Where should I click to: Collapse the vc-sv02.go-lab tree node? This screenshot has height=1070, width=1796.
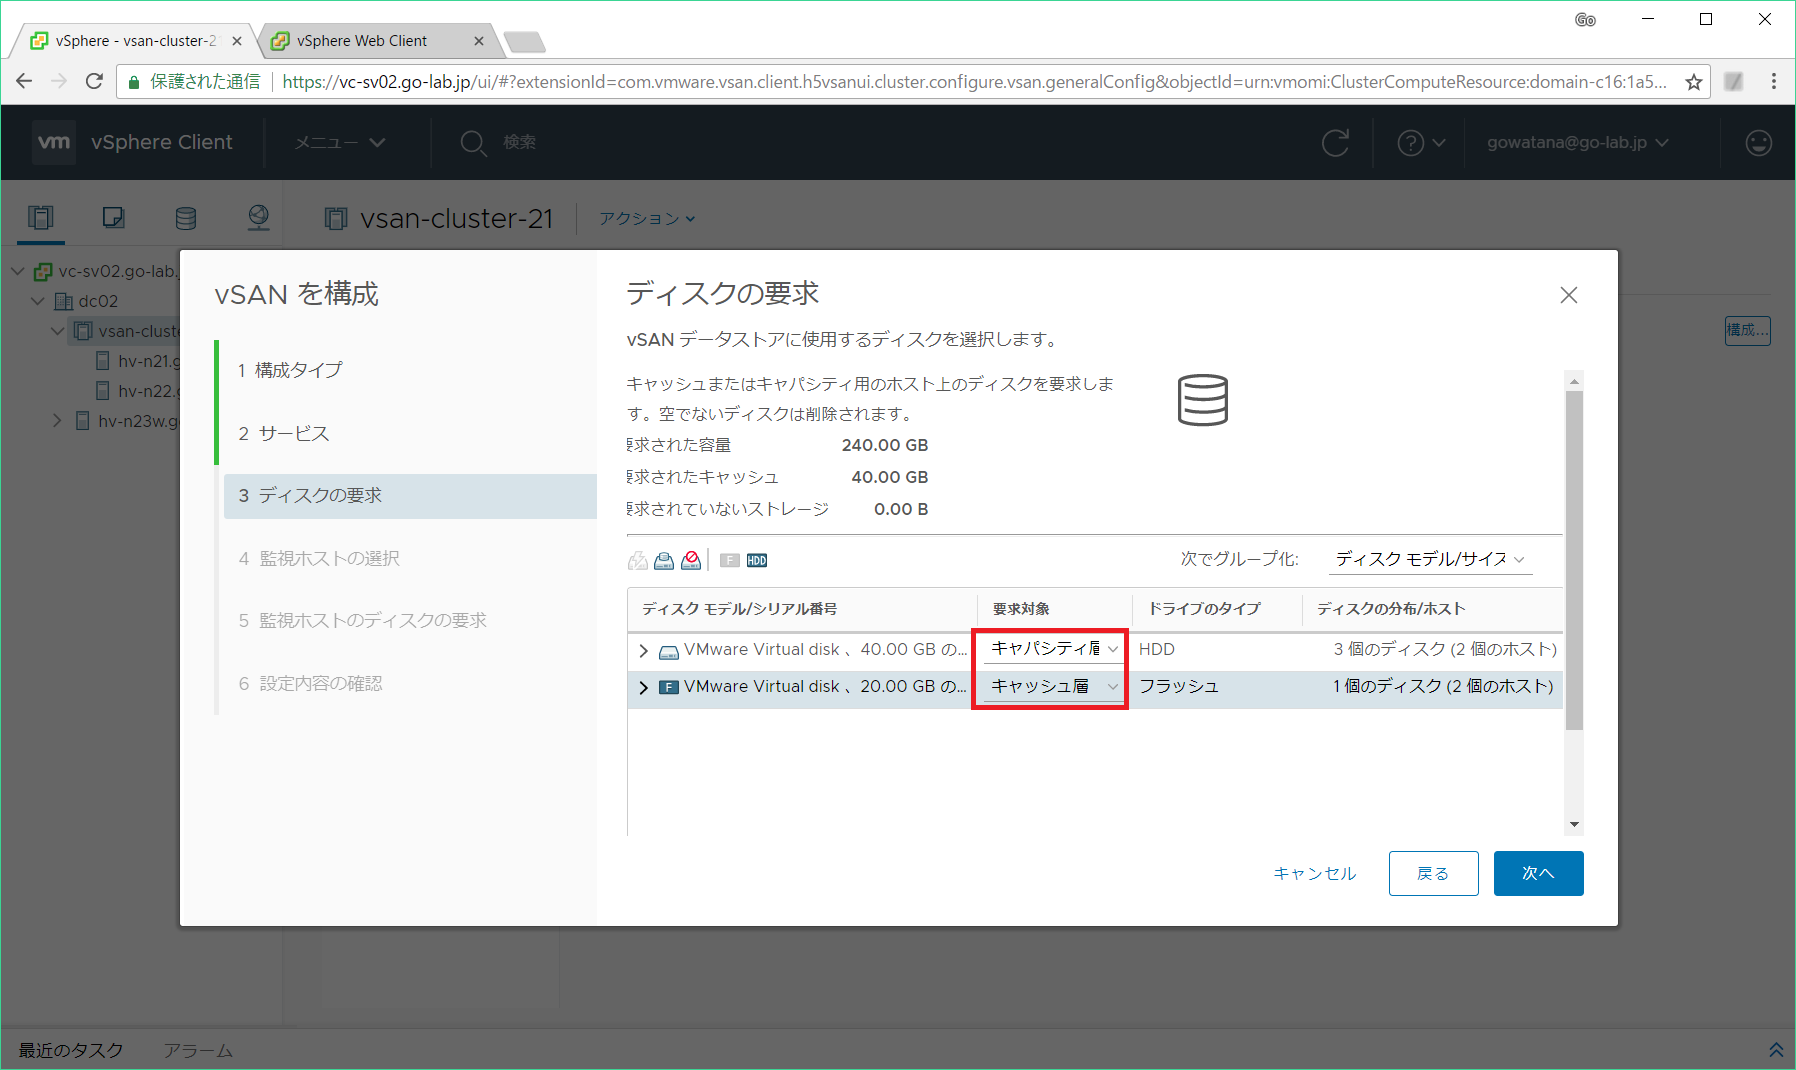(18, 271)
